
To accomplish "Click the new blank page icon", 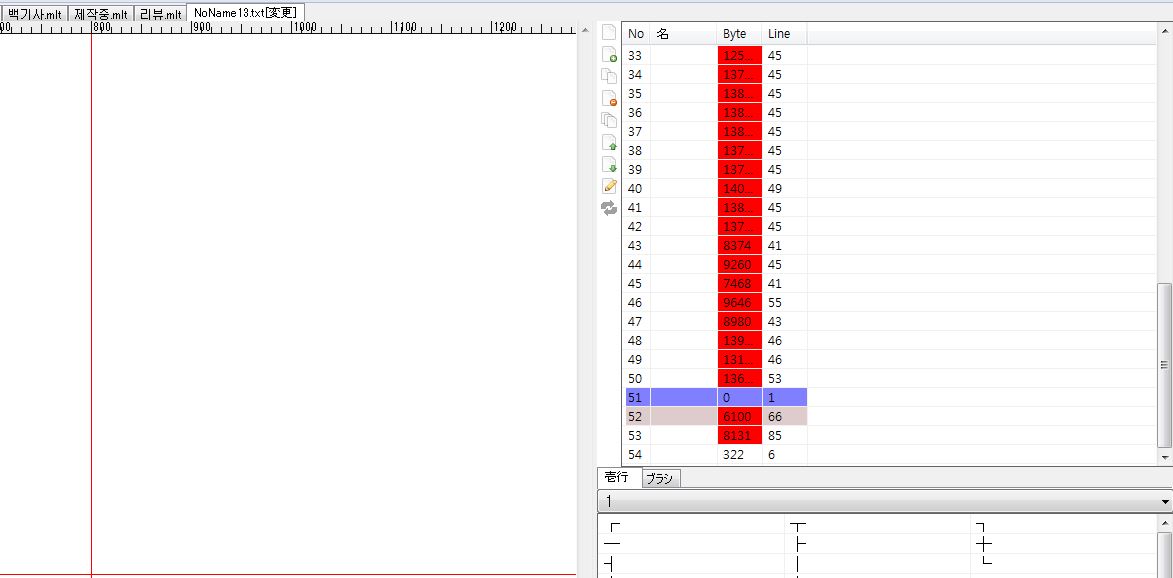I will pyautogui.click(x=608, y=33).
